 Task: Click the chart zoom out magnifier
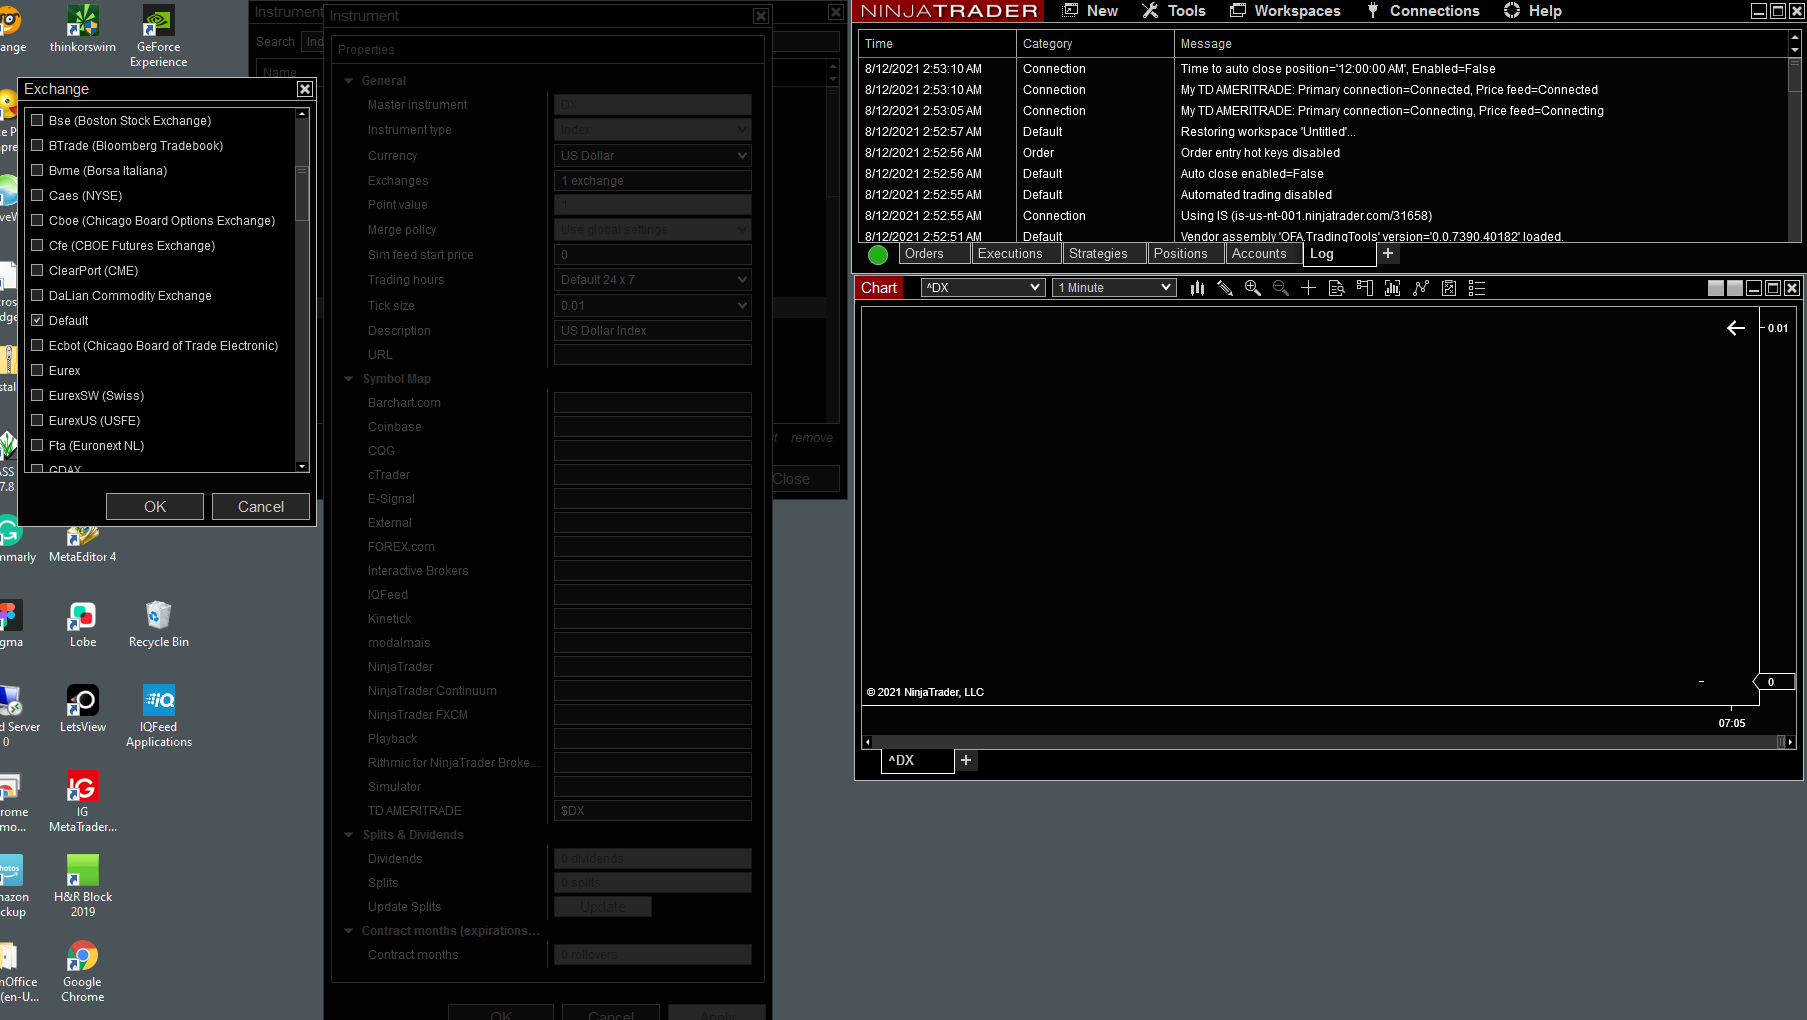[1280, 288]
